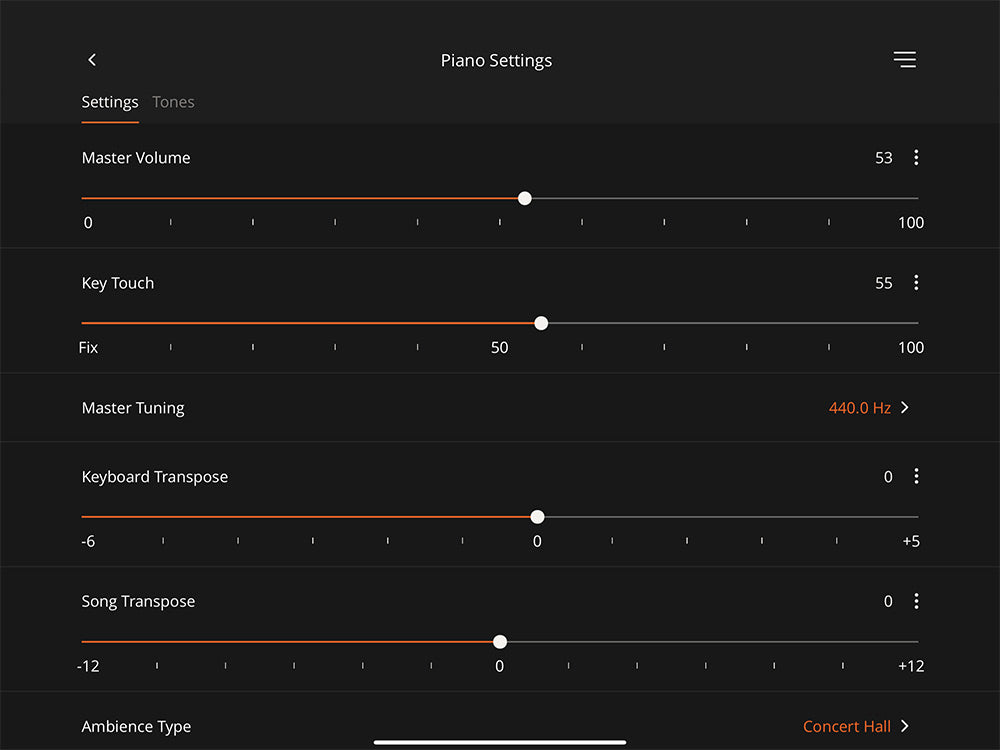The height and width of the screenshot is (750, 1000).
Task: Click the Master Volume slider handle
Action: [x=525, y=198]
